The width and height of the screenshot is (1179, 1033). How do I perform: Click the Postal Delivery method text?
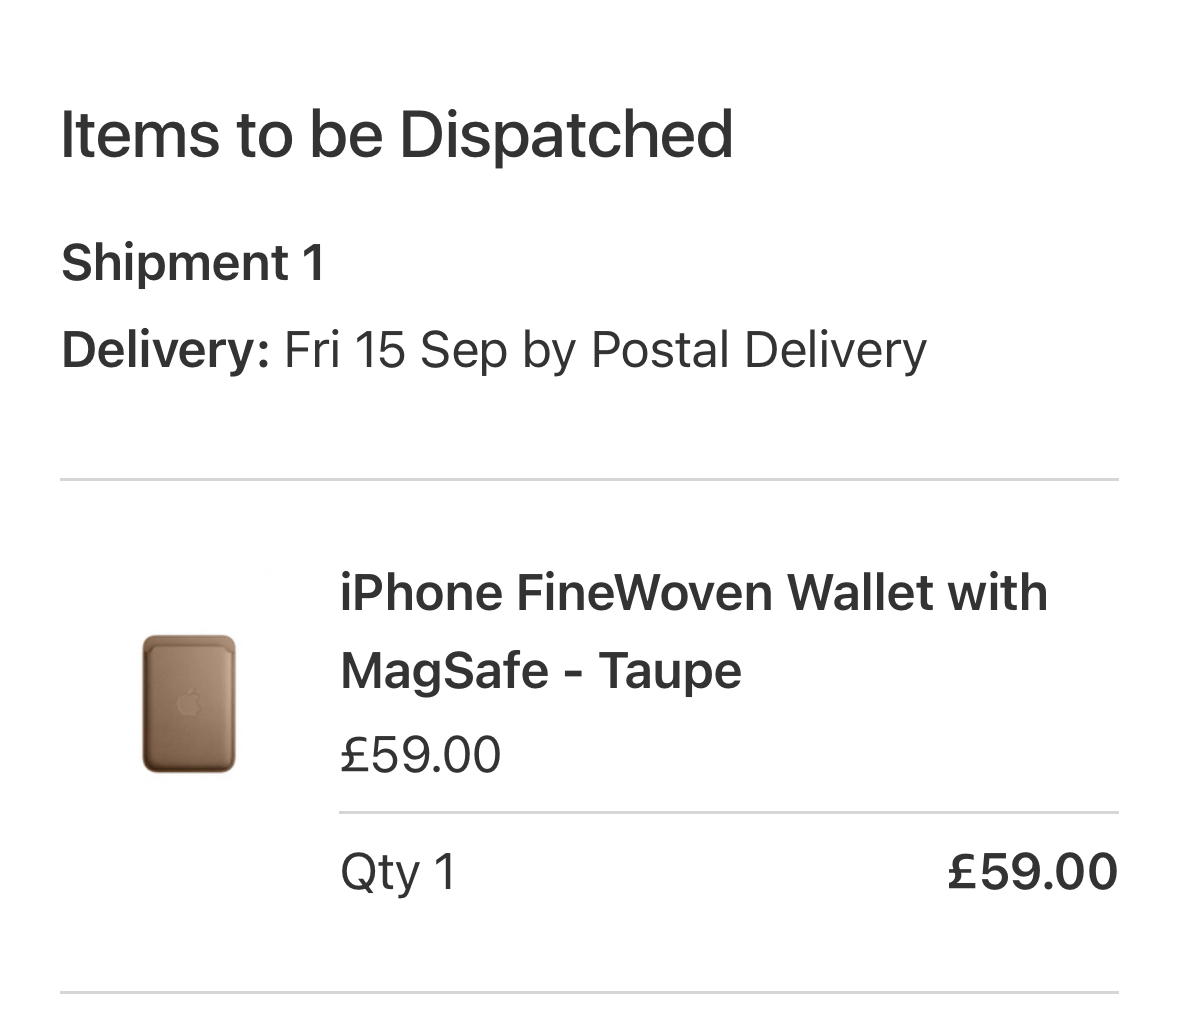click(x=759, y=350)
